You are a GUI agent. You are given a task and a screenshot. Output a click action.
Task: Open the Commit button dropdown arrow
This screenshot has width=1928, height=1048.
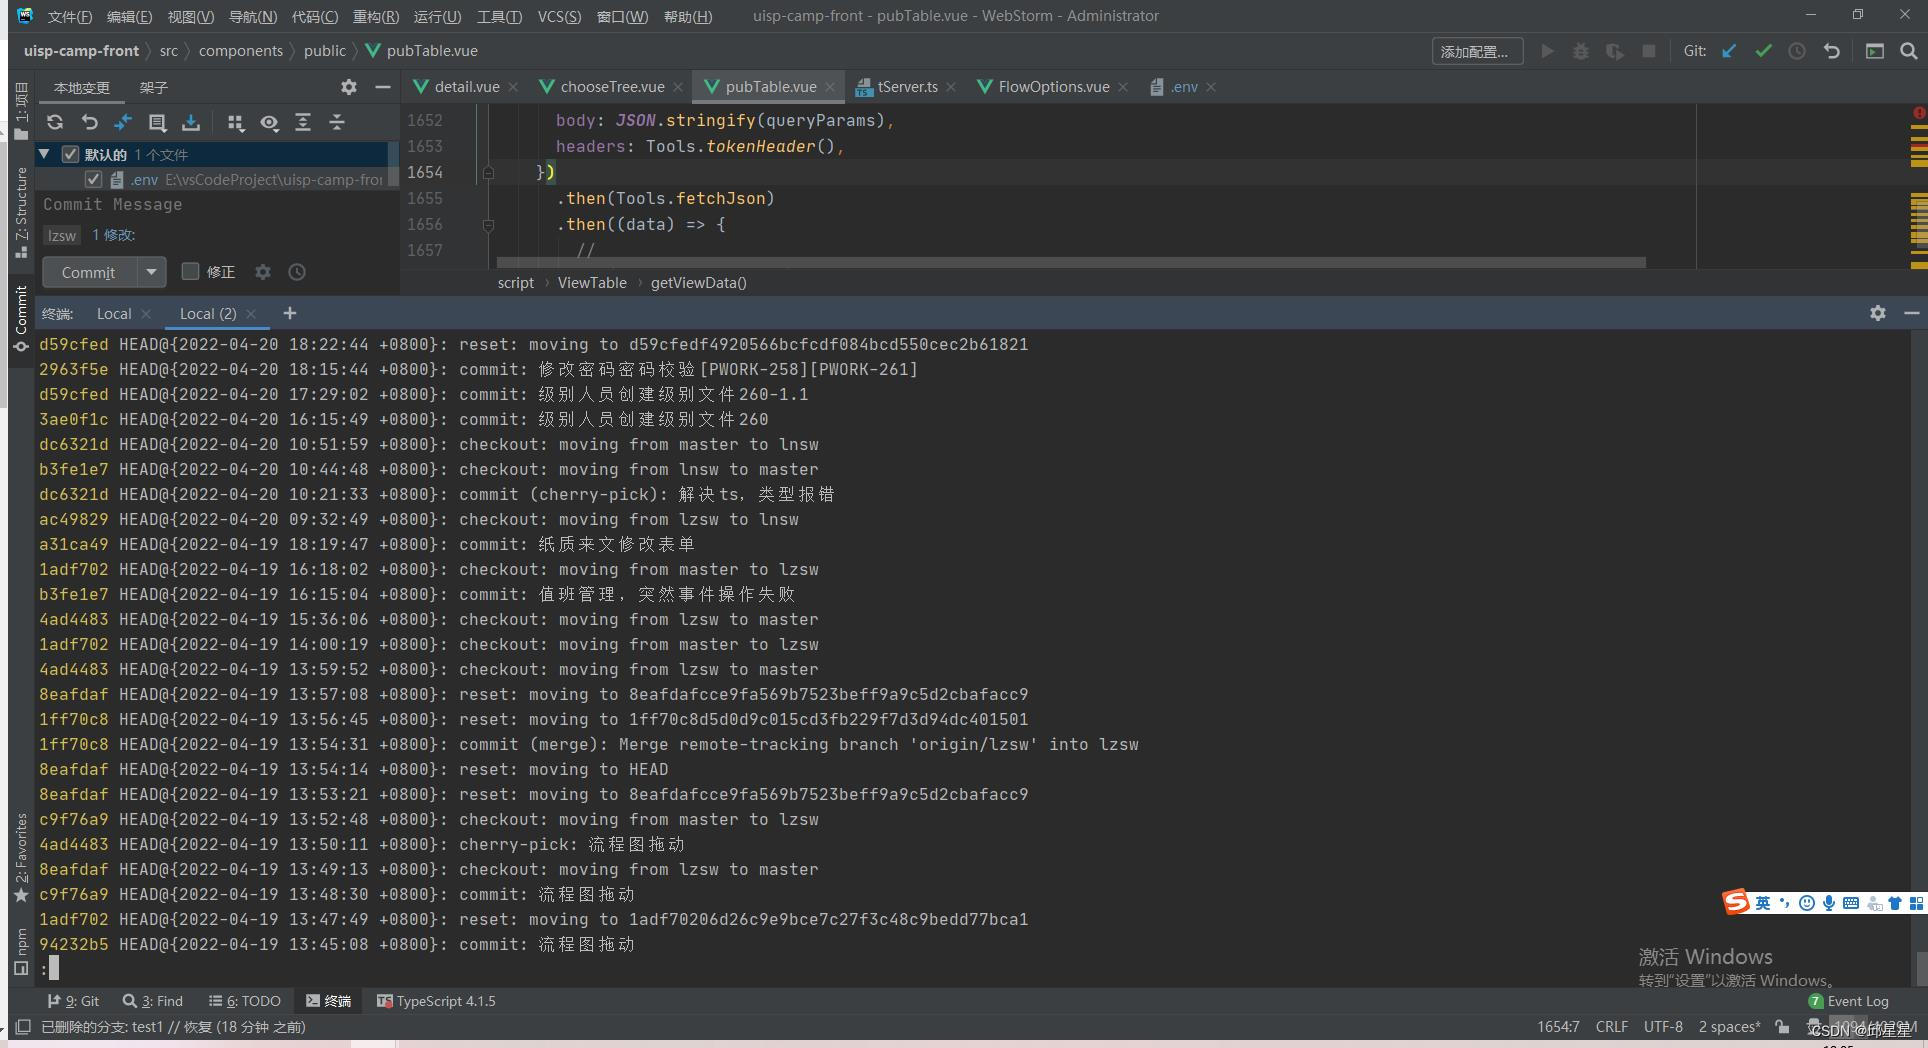[x=151, y=272]
